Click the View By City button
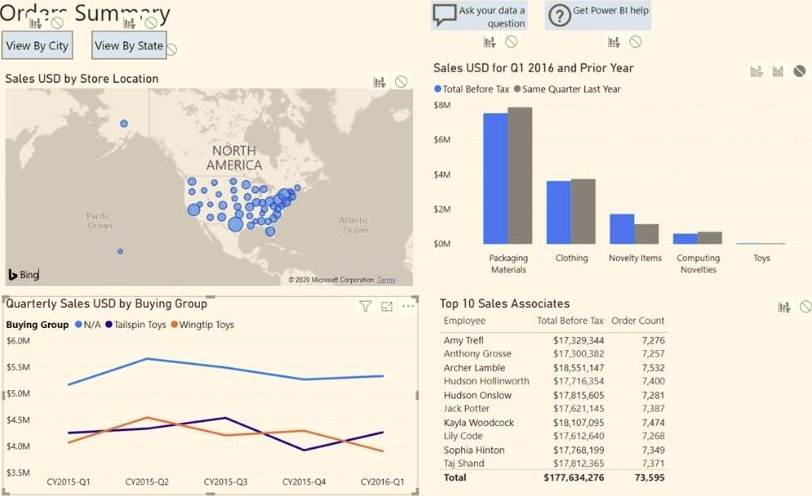Viewport: 812px width, 496px height. 37,45
